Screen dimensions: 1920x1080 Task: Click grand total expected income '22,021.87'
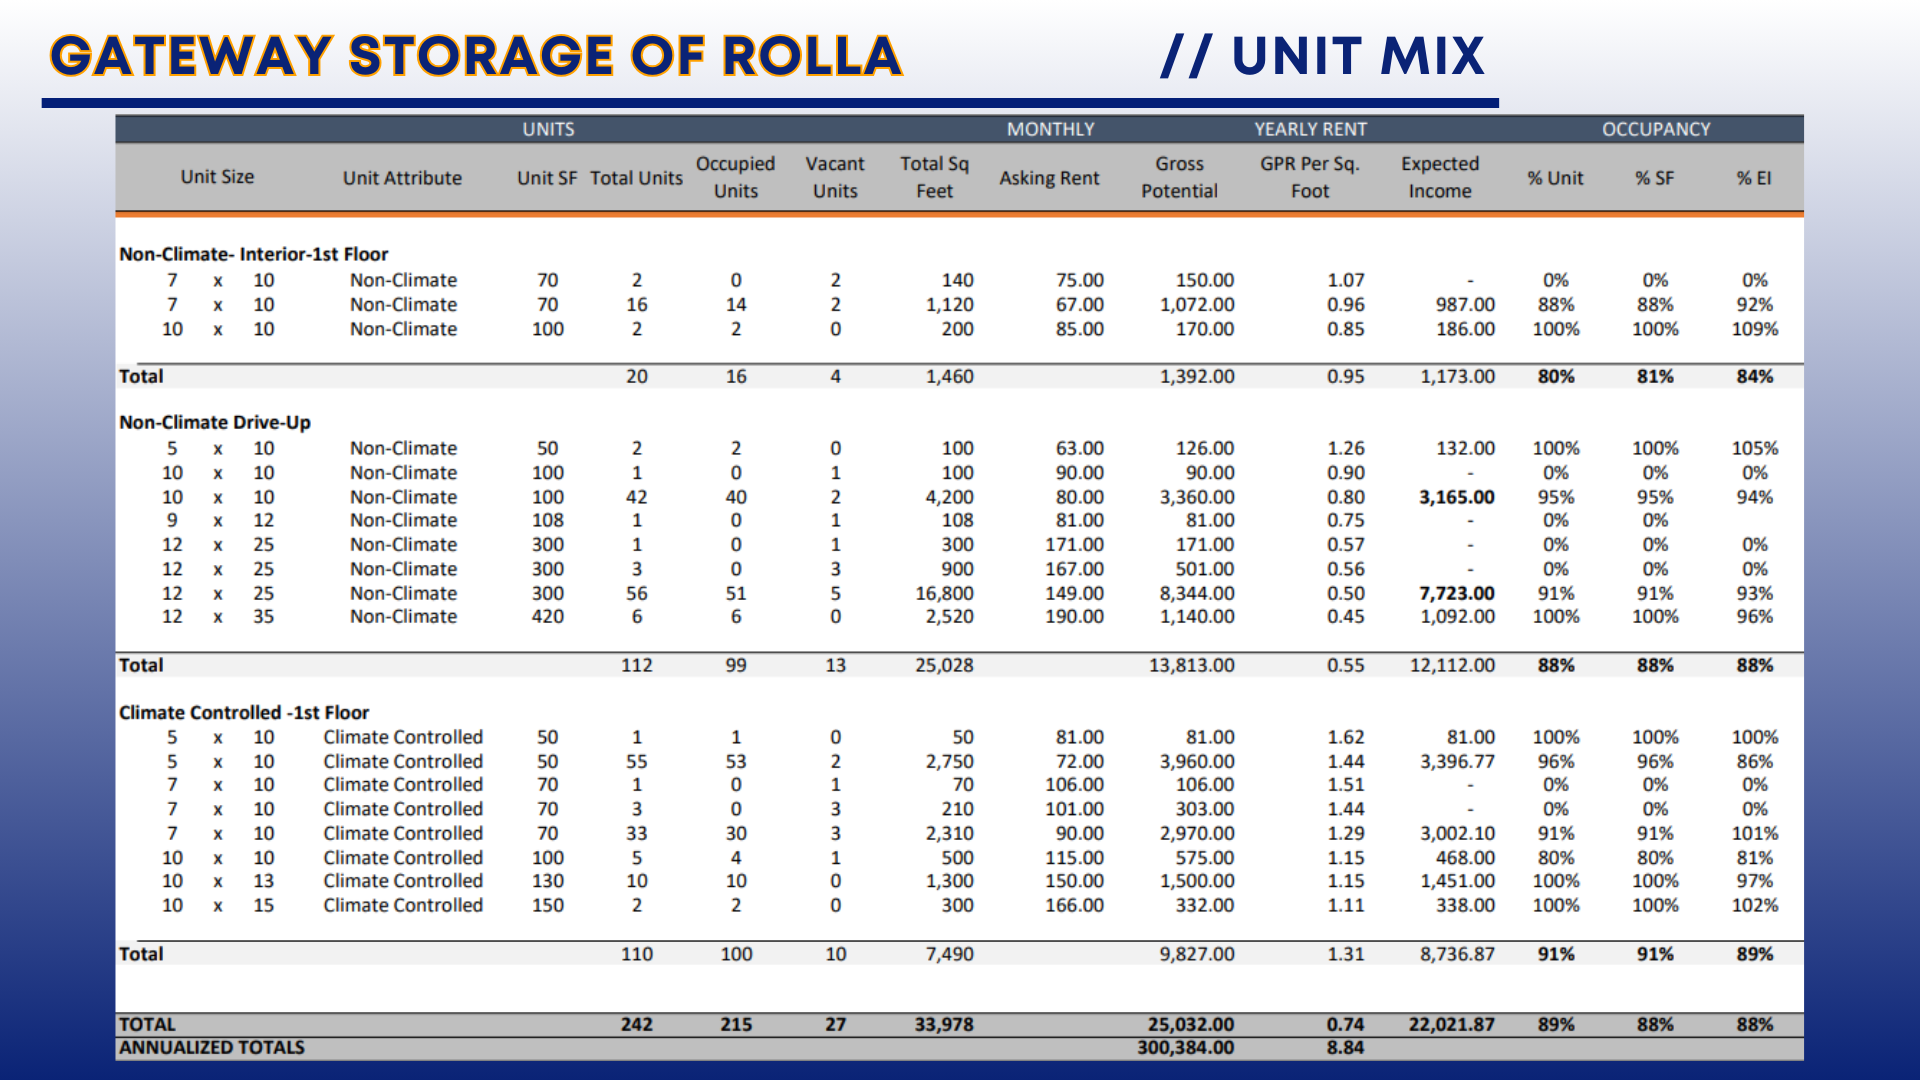click(1451, 1024)
